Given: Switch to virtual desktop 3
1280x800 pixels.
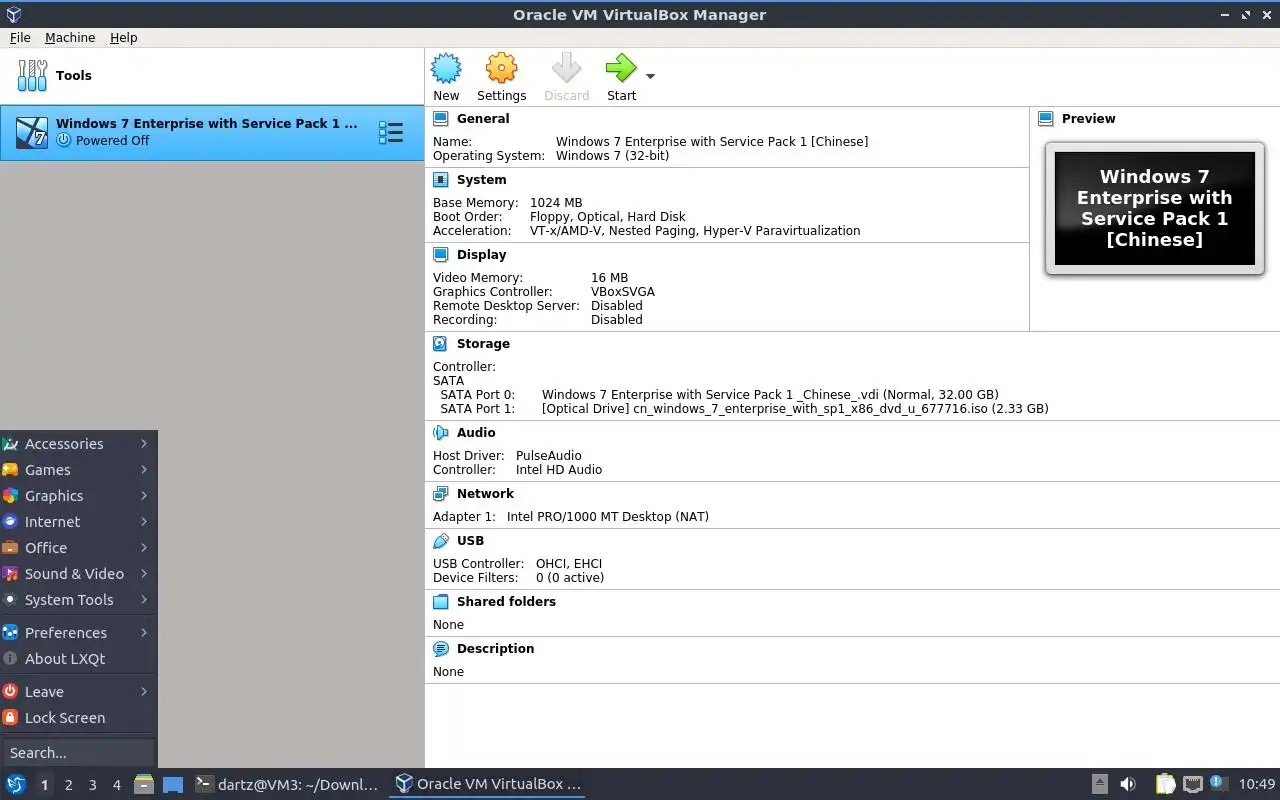Looking at the screenshot, I should pos(92,785).
